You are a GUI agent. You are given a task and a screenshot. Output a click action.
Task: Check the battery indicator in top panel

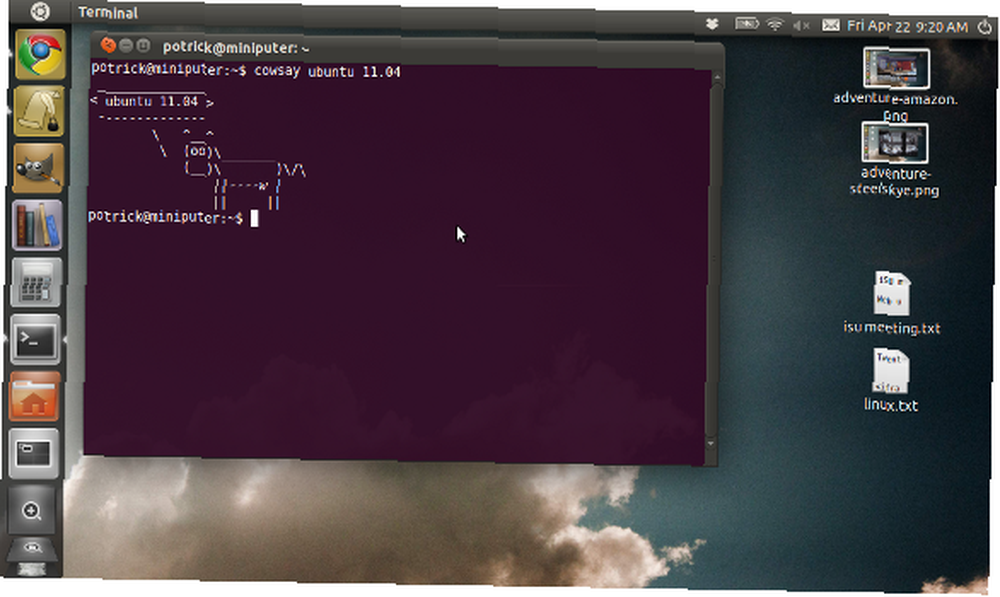pyautogui.click(x=747, y=24)
